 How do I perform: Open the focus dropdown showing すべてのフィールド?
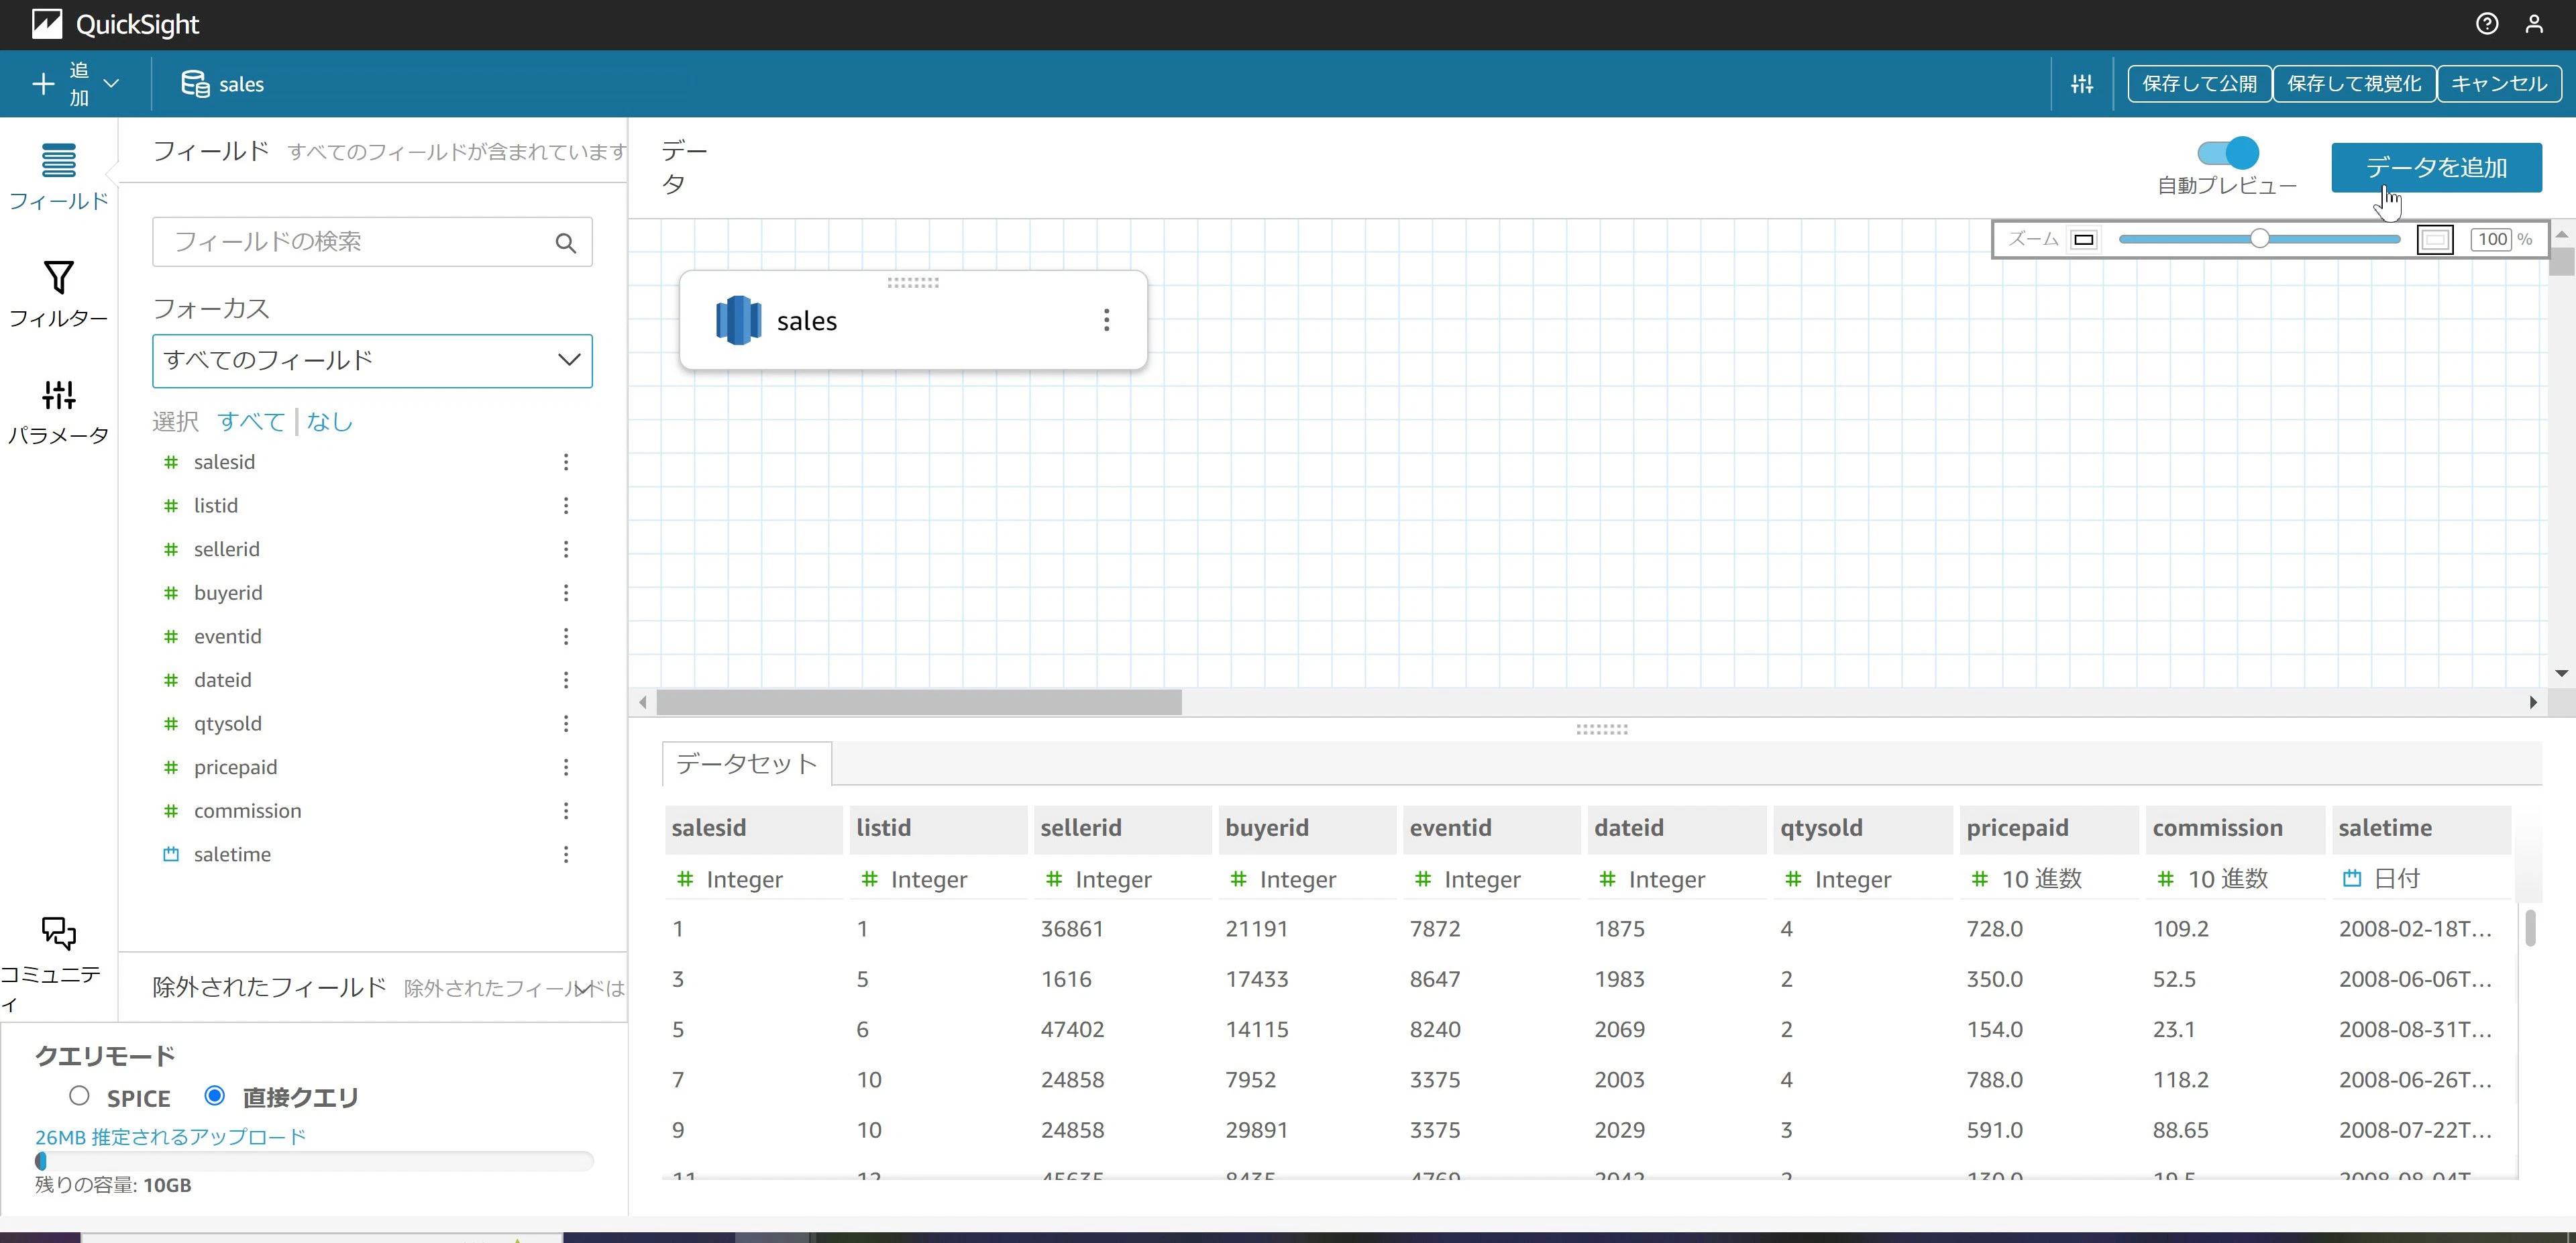372,361
